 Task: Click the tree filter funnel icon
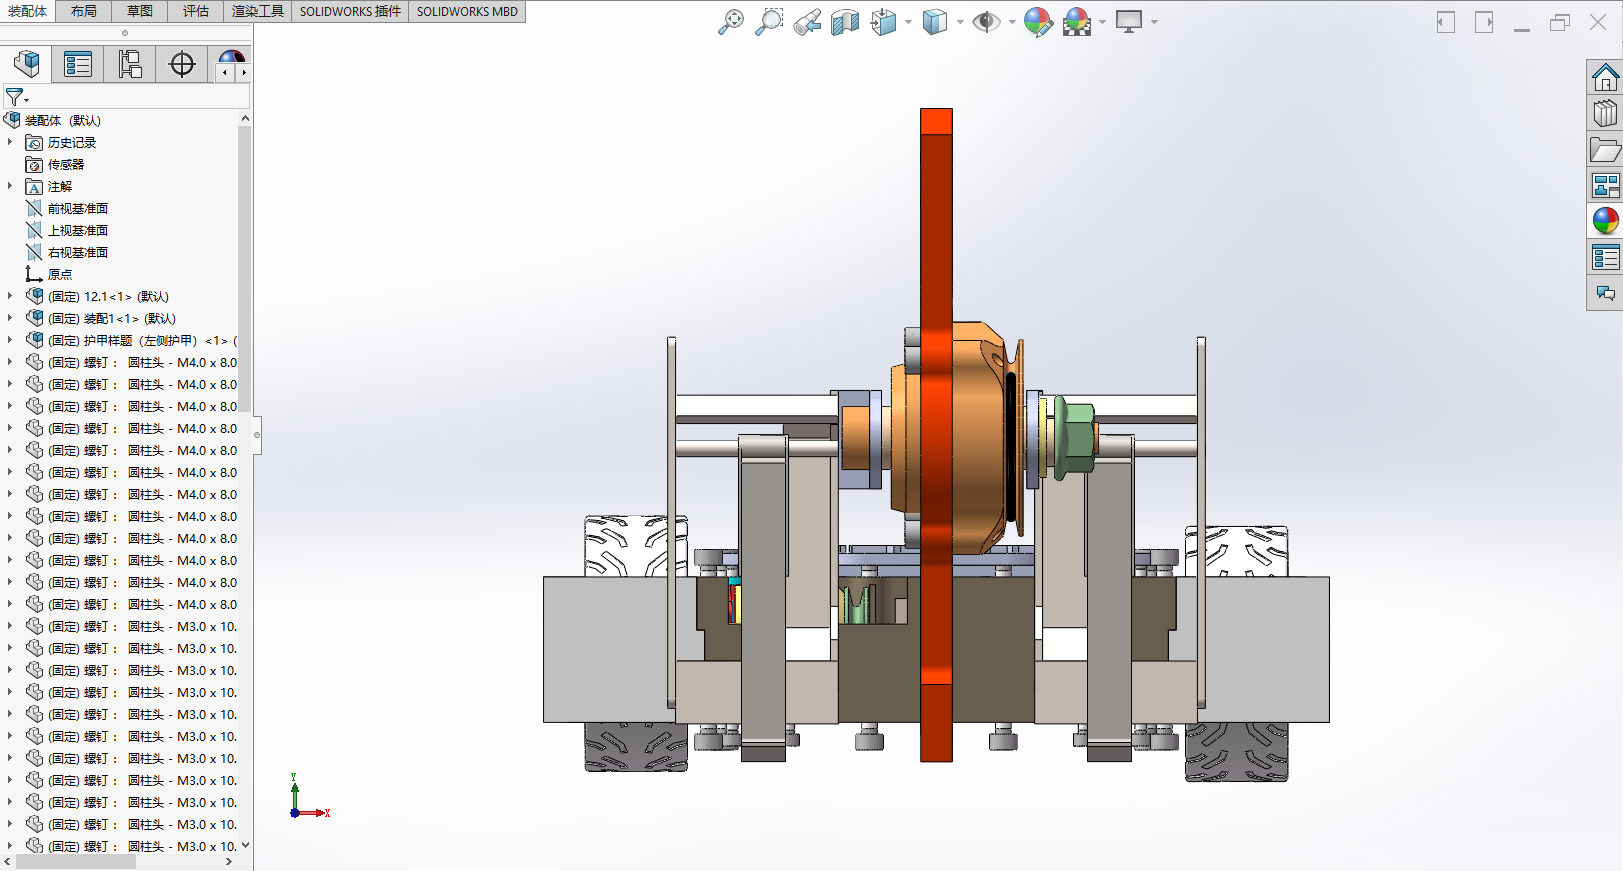coord(15,97)
